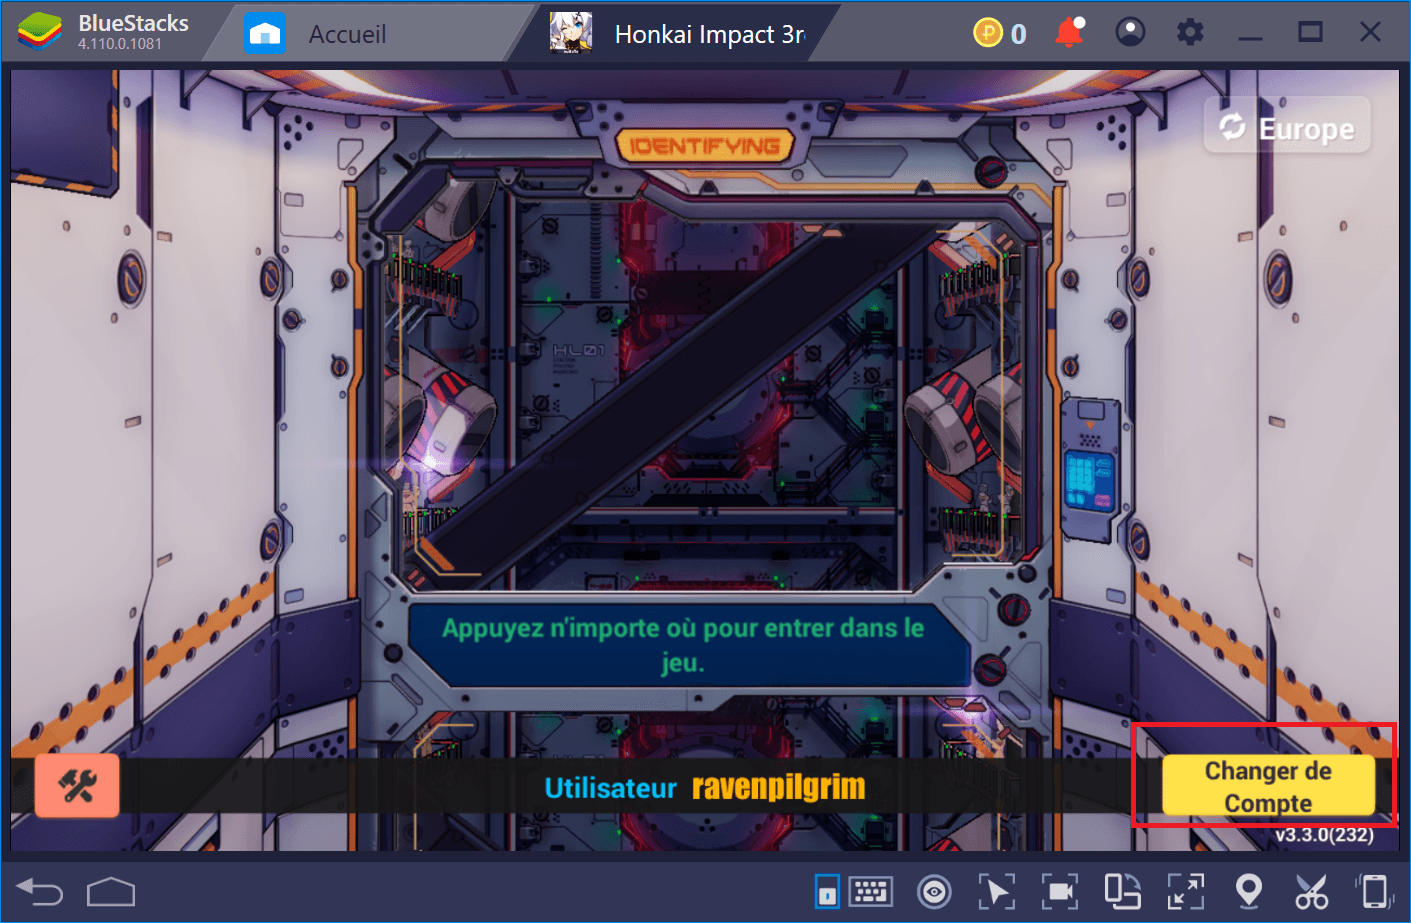Toggle the eye visibility overlay icon
The width and height of the screenshot is (1411, 923).
coord(935,892)
